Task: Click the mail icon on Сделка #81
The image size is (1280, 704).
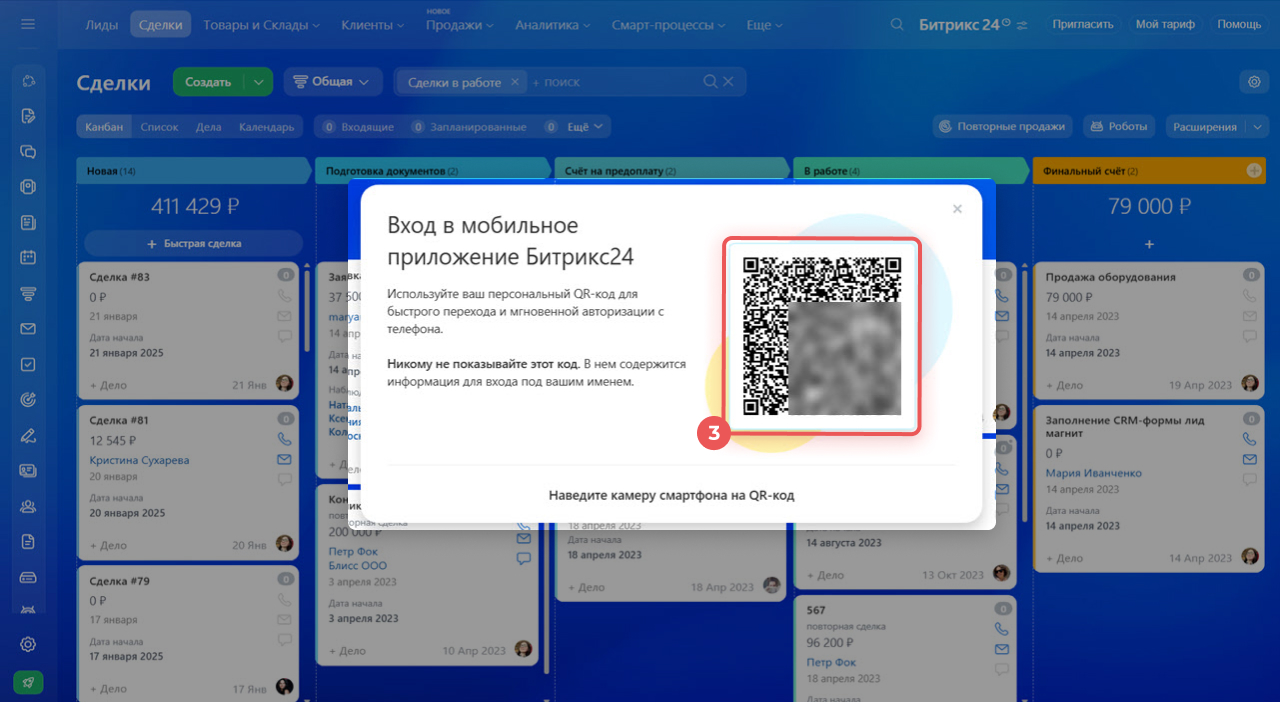Action: pyautogui.click(x=284, y=459)
